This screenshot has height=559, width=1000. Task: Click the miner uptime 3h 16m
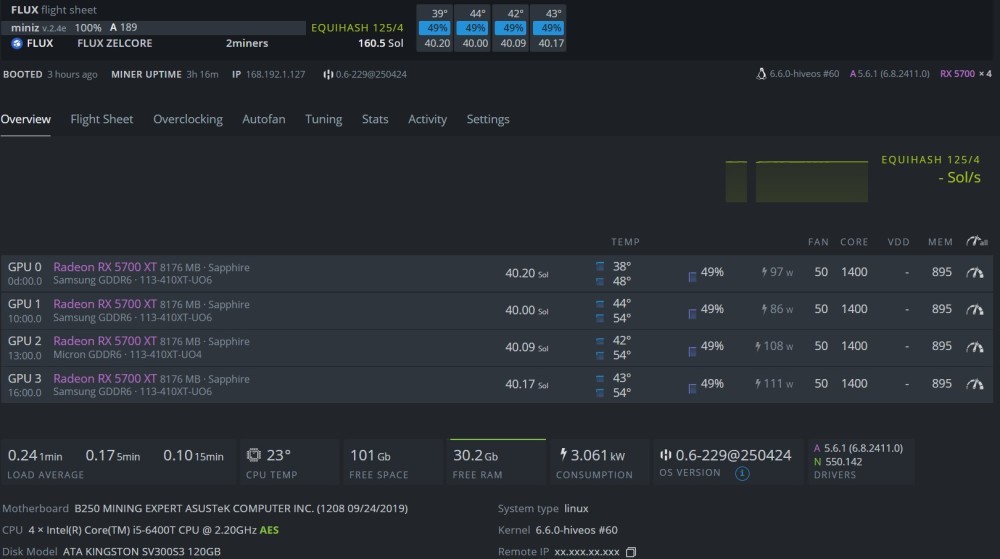(202, 75)
